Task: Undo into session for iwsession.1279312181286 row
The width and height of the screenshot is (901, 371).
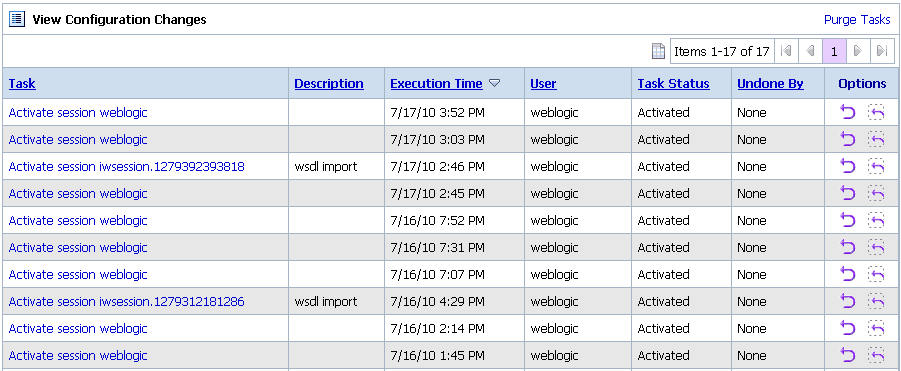Action: 876,302
